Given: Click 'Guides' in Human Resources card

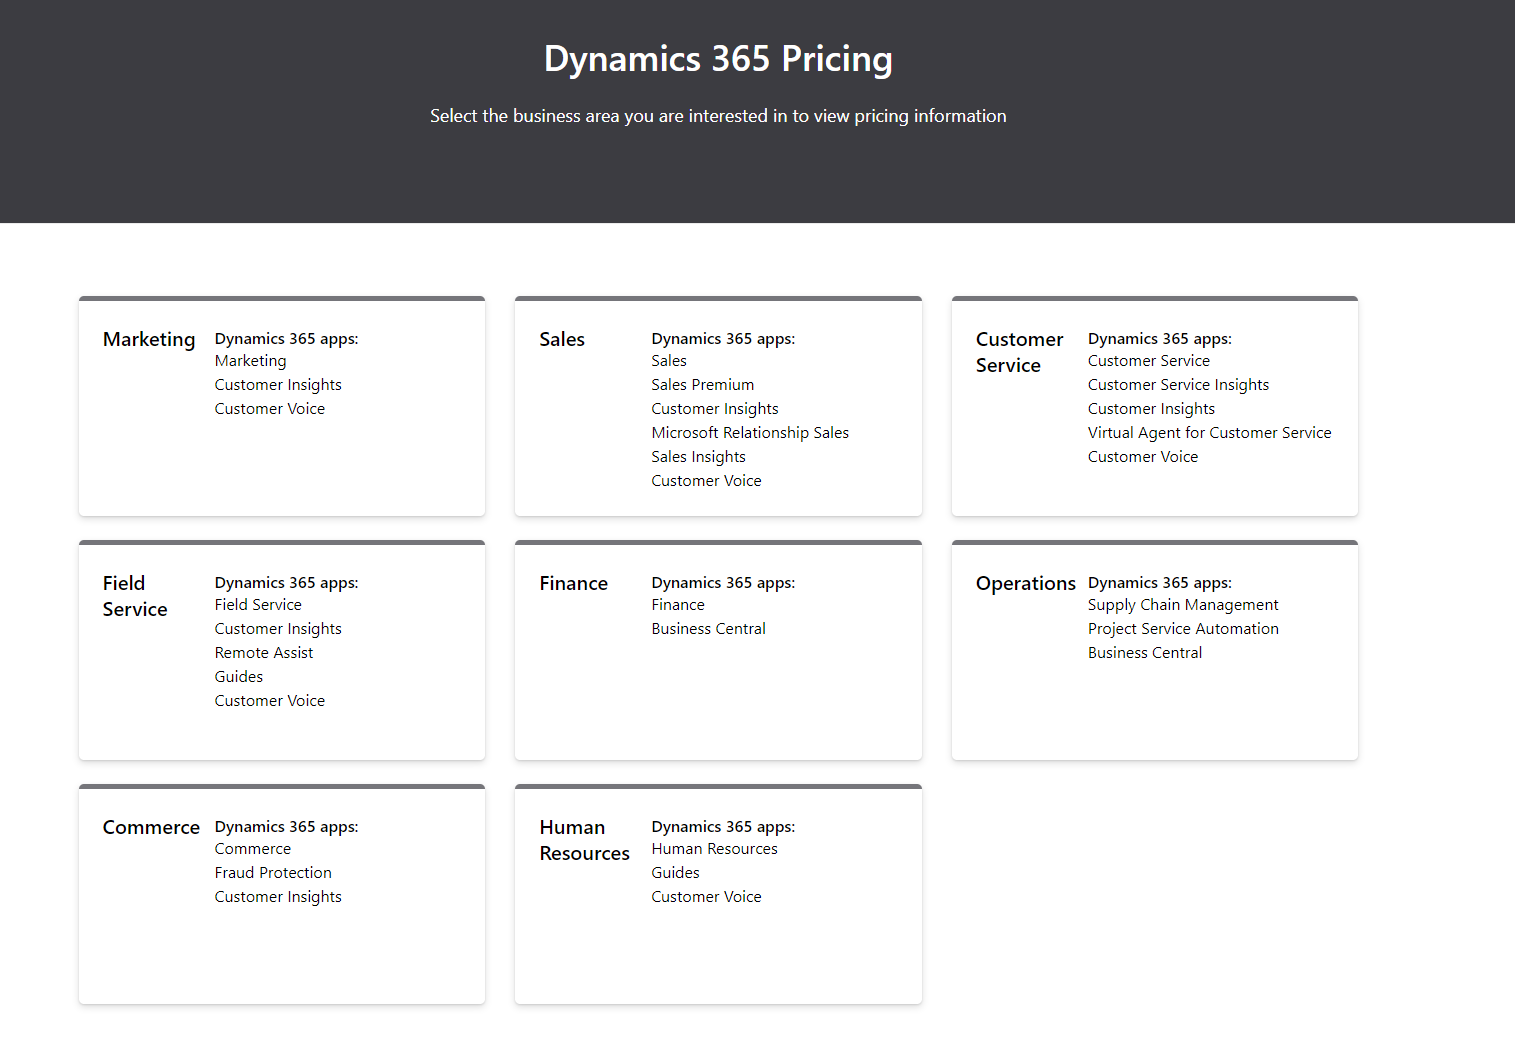Looking at the screenshot, I should 676,873.
